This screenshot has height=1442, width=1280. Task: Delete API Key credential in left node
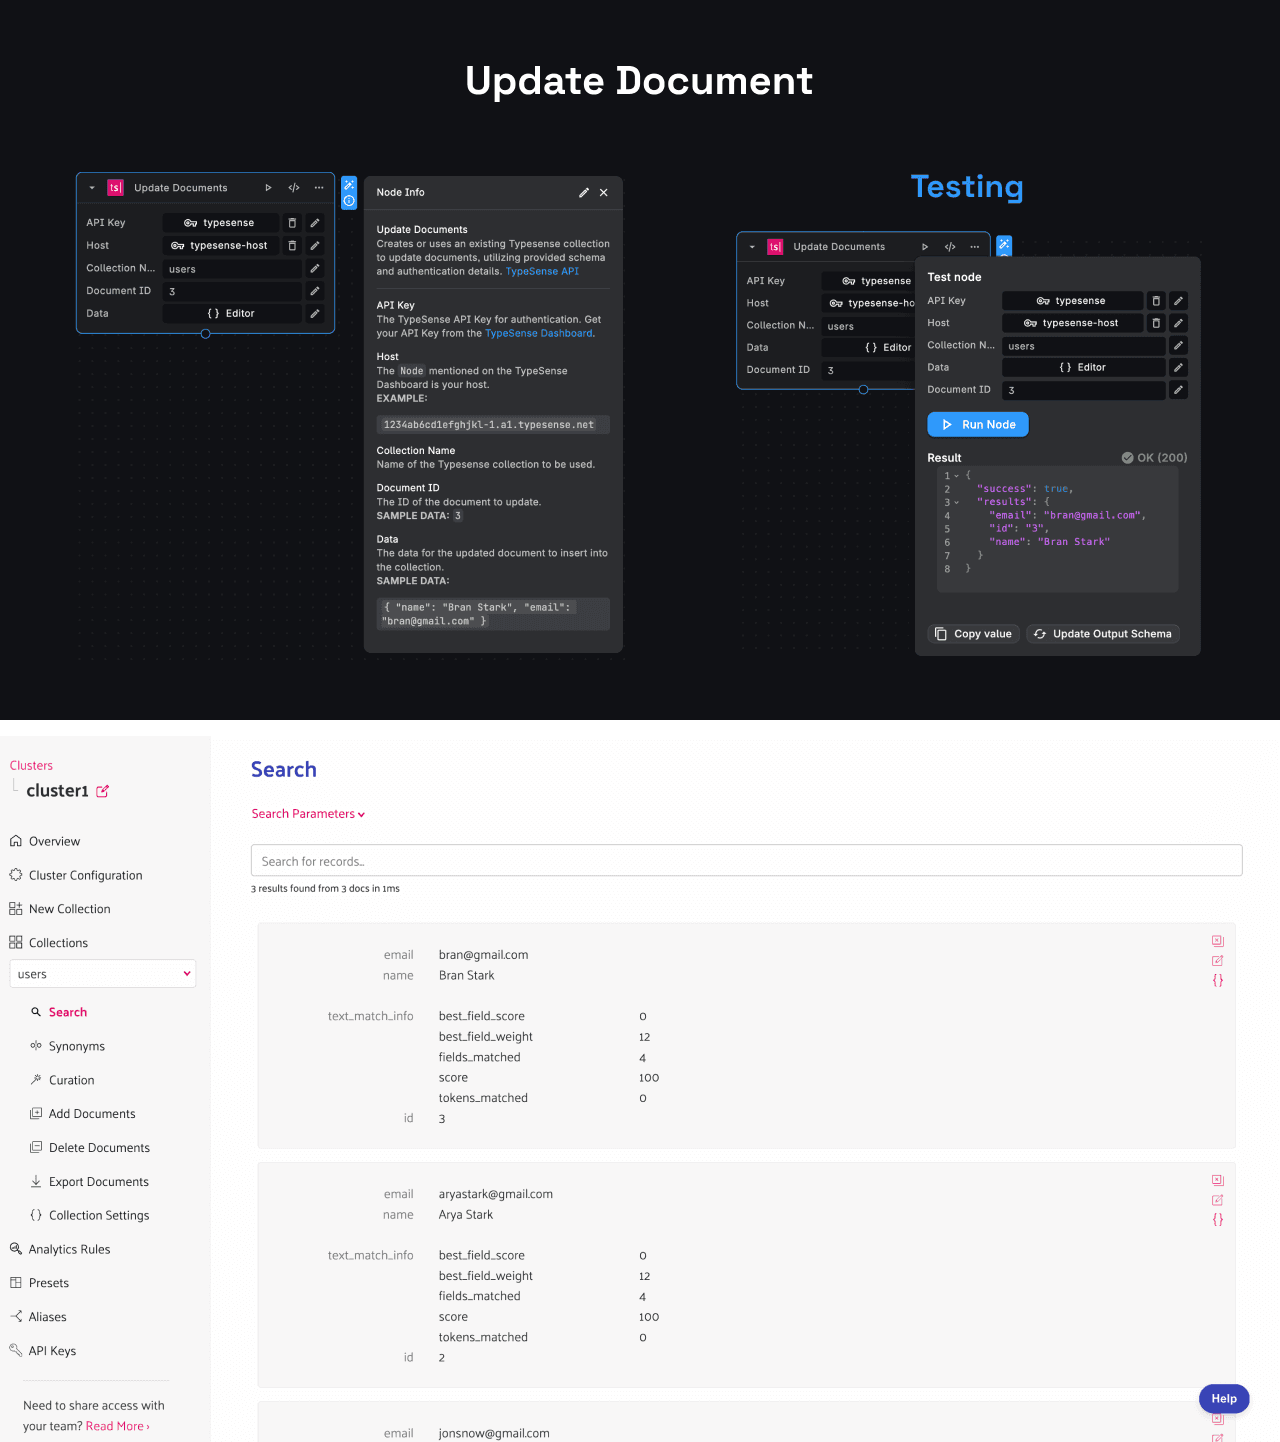292,223
